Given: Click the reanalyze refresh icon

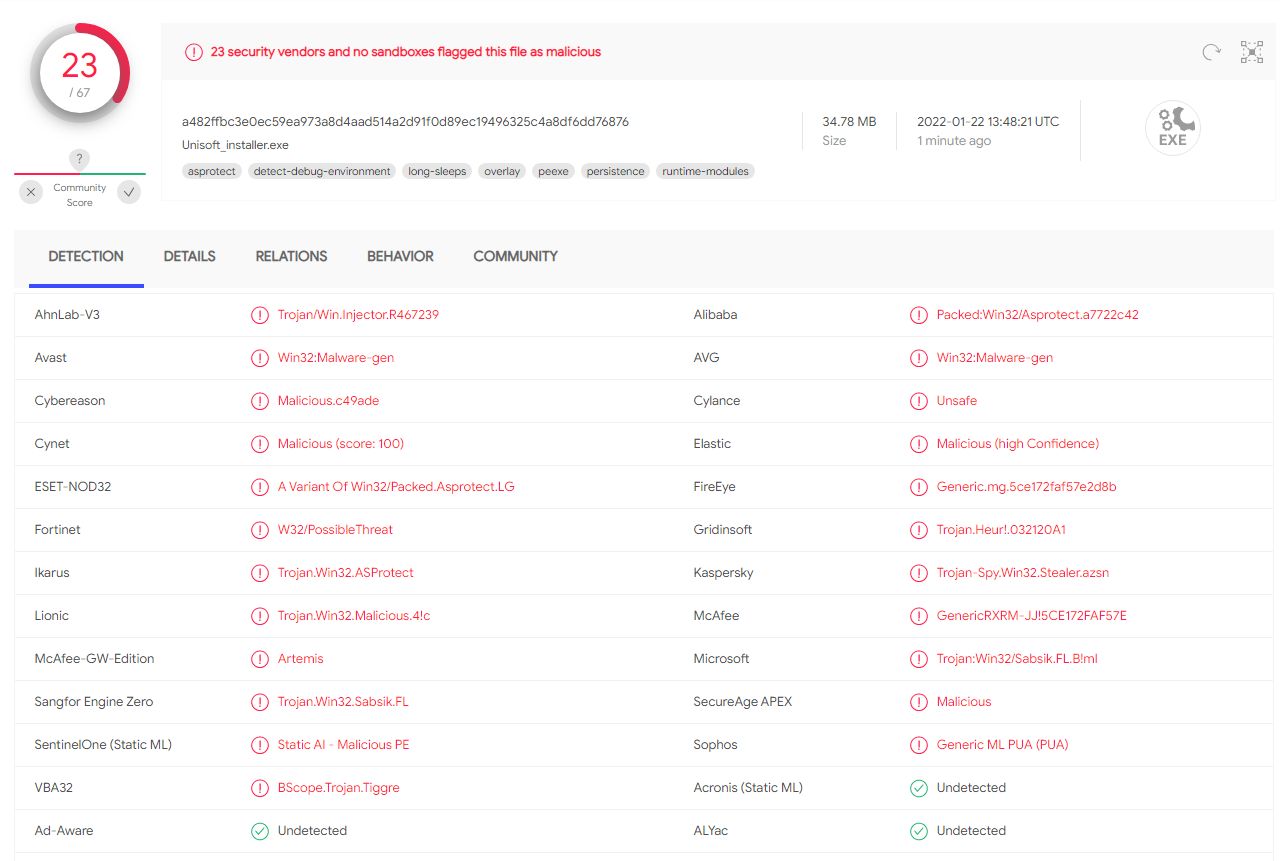Looking at the screenshot, I should click(1211, 53).
